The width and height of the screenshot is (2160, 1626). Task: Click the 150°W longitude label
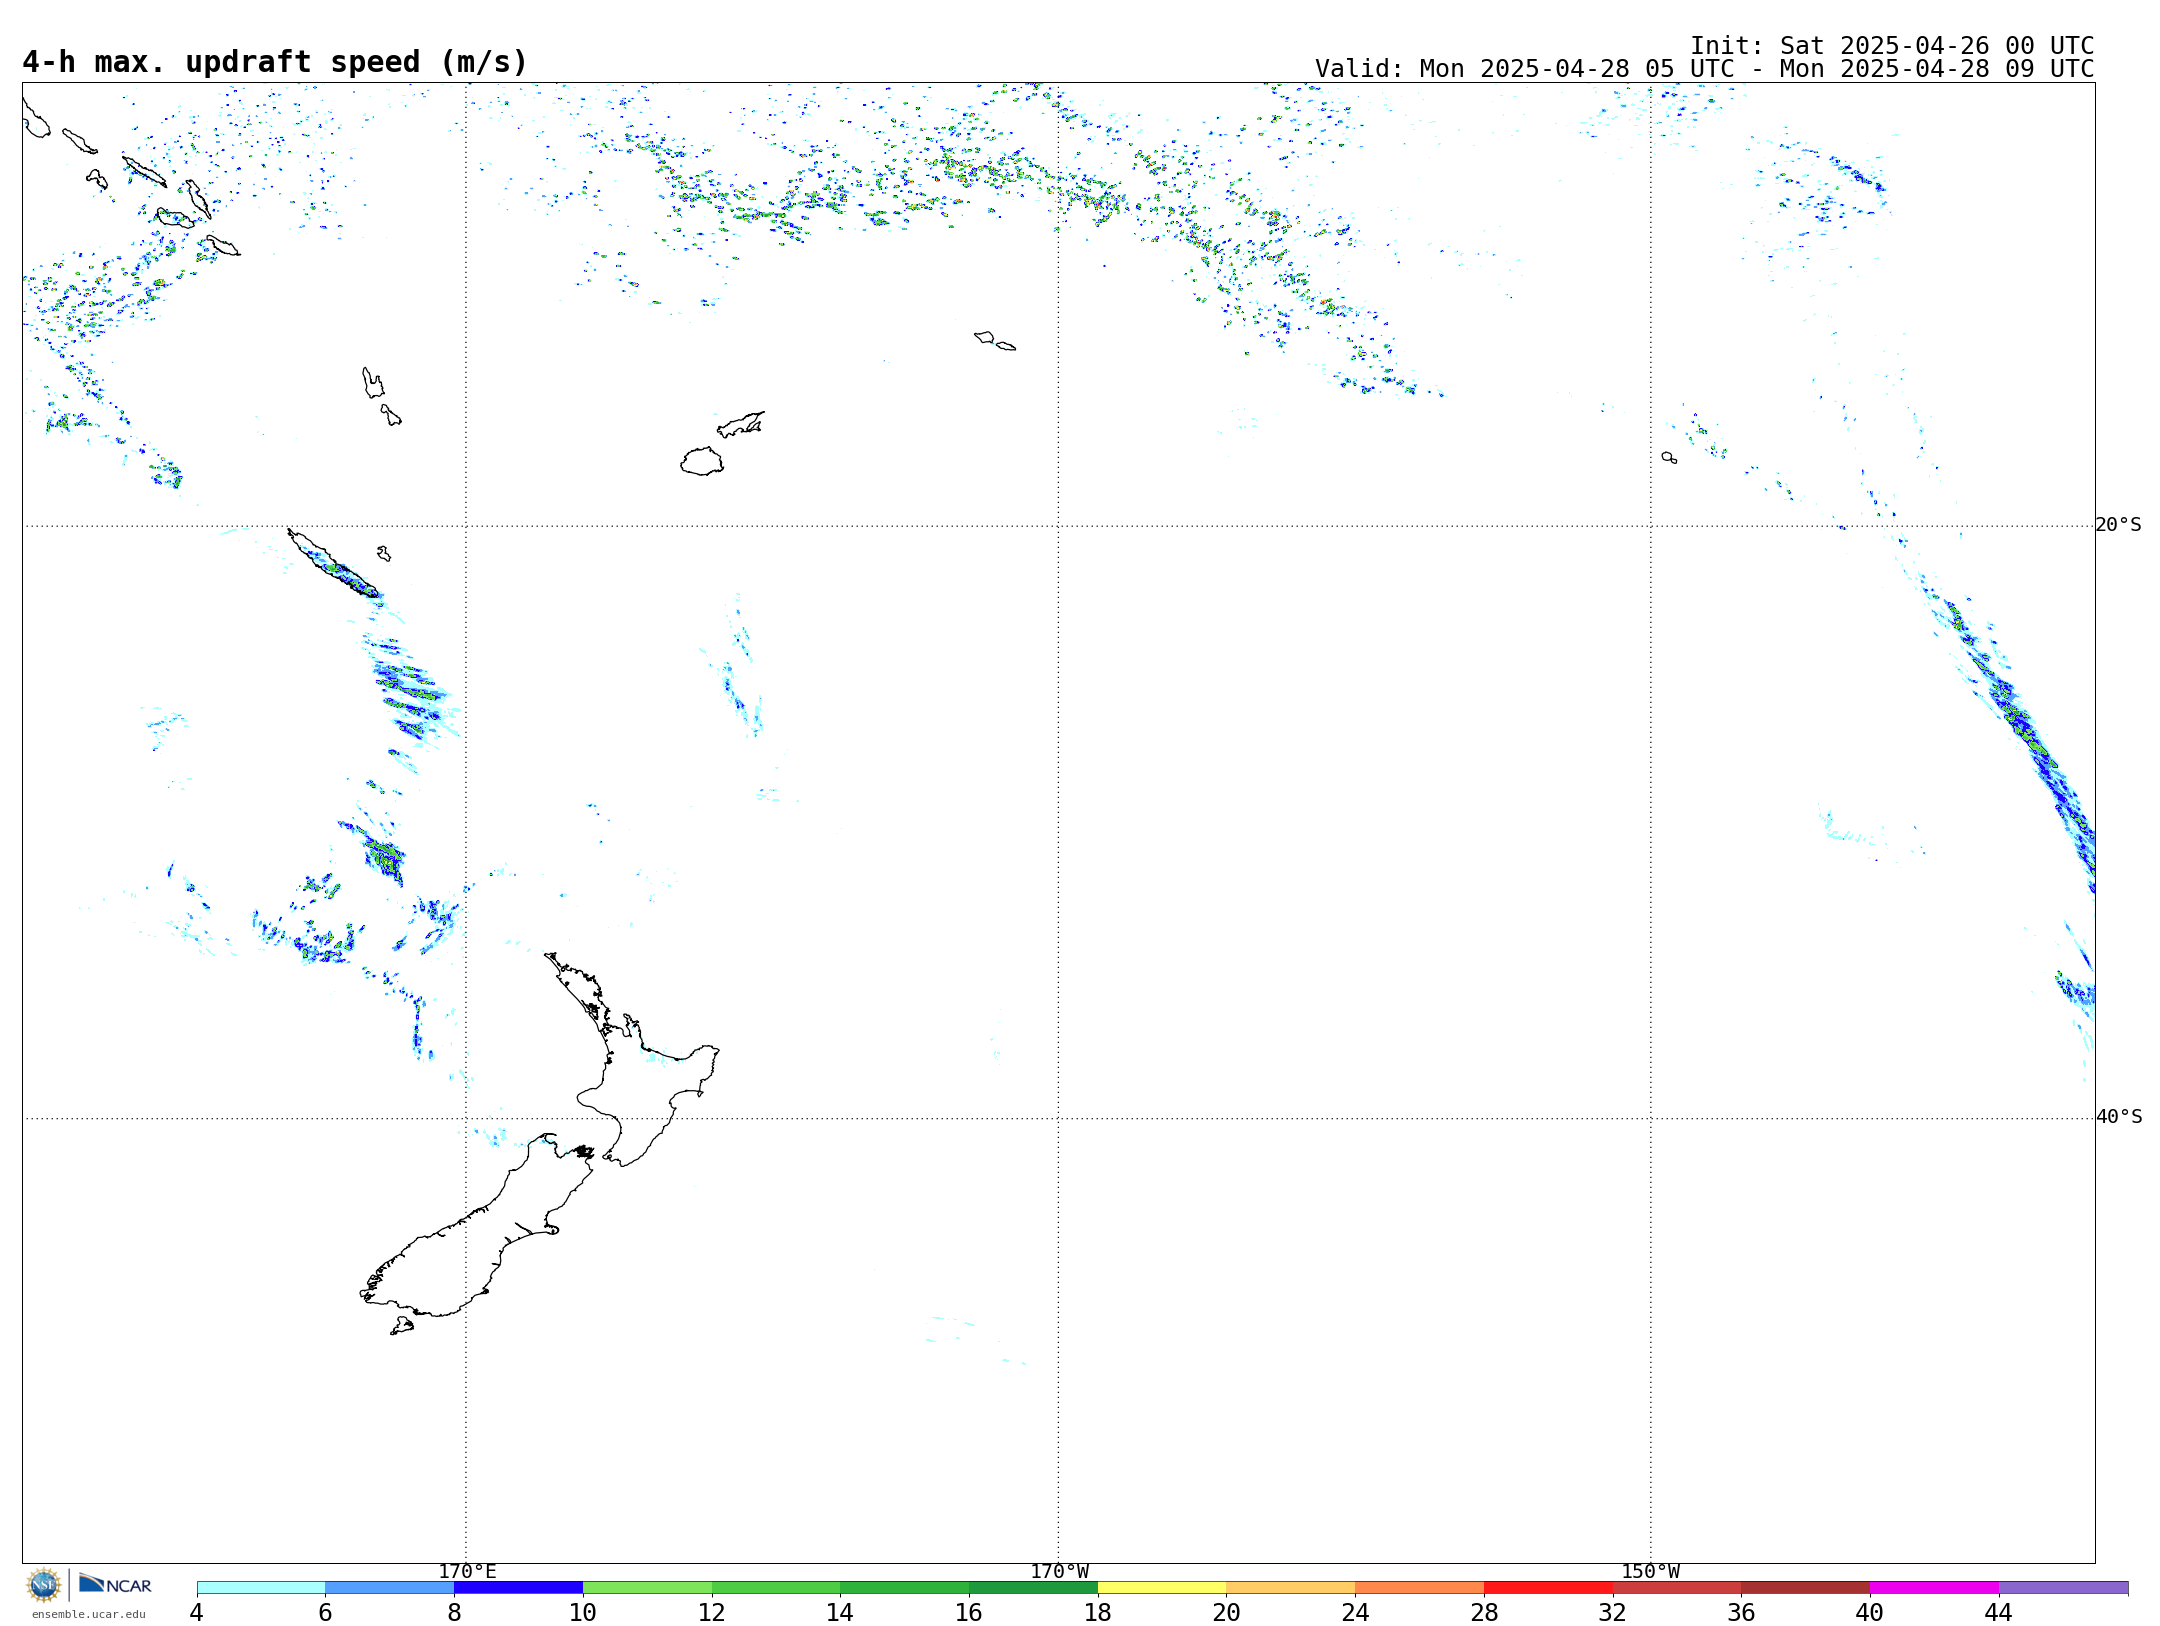point(1651,1571)
